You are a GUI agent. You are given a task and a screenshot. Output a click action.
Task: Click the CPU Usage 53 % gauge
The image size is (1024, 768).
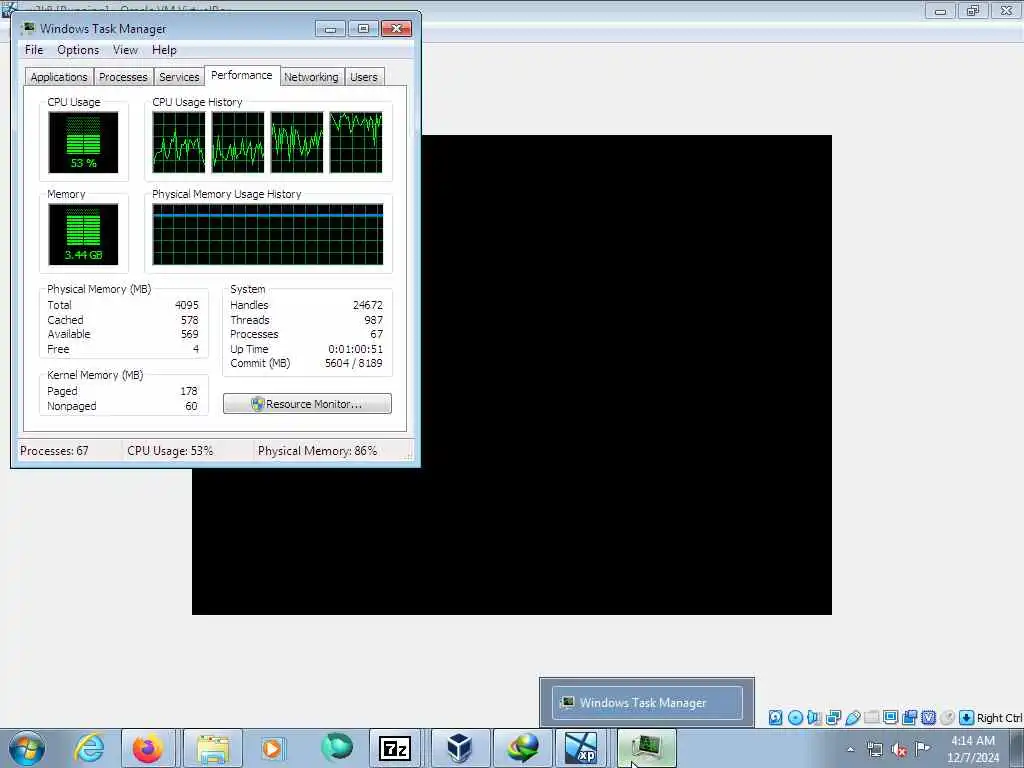[83, 142]
